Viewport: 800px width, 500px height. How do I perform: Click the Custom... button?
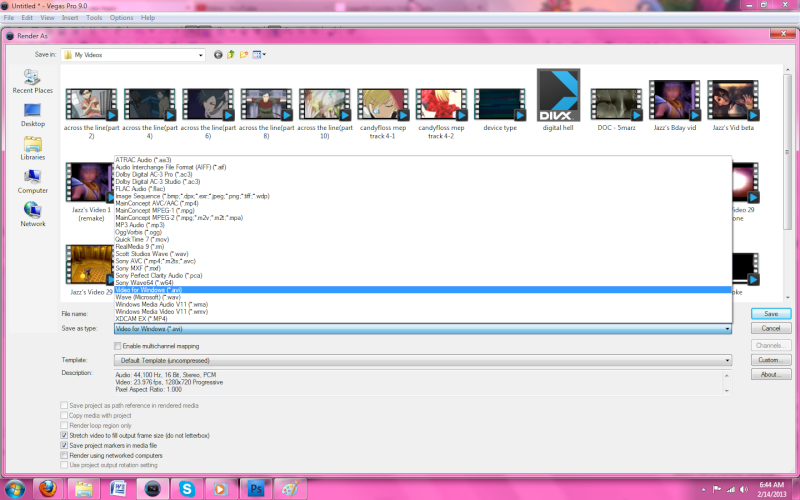(x=771, y=360)
